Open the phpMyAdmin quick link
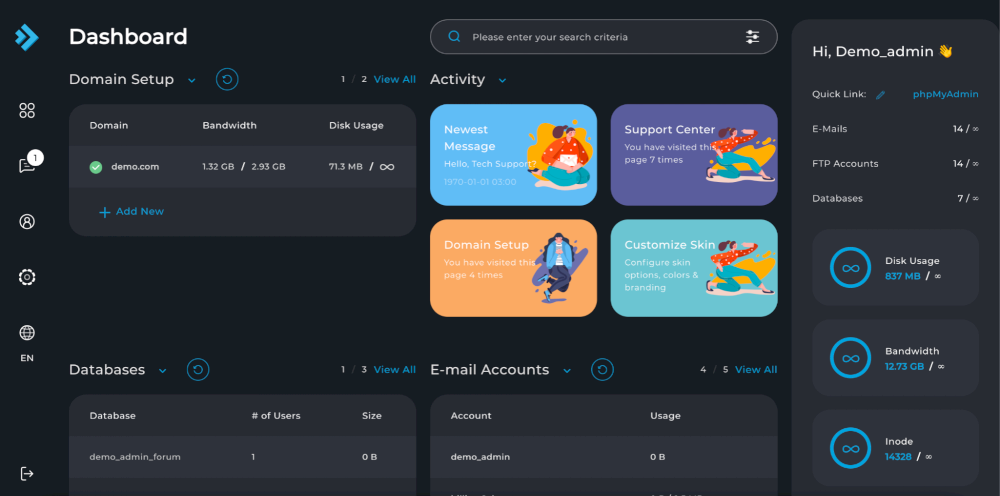The image size is (1000, 496). pyautogui.click(x=945, y=94)
